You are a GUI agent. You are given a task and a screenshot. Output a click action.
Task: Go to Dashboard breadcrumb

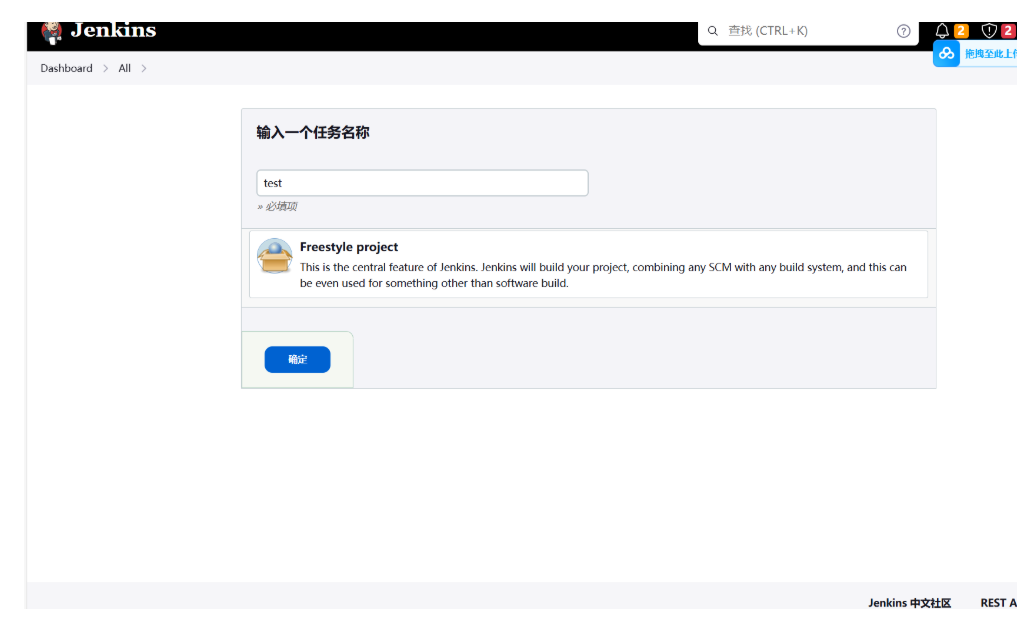[x=66, y=68]
